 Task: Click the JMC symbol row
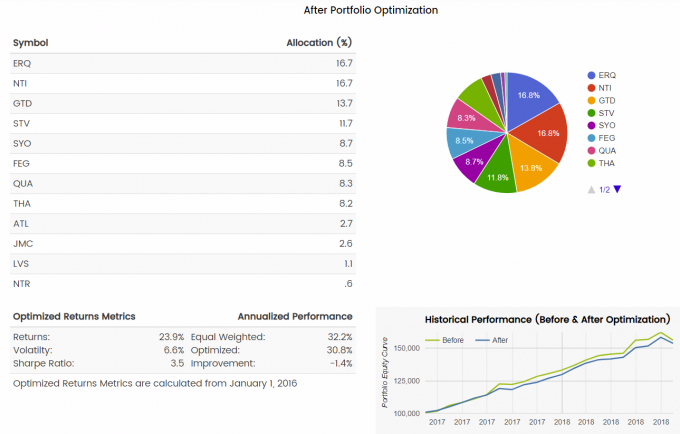183,244
